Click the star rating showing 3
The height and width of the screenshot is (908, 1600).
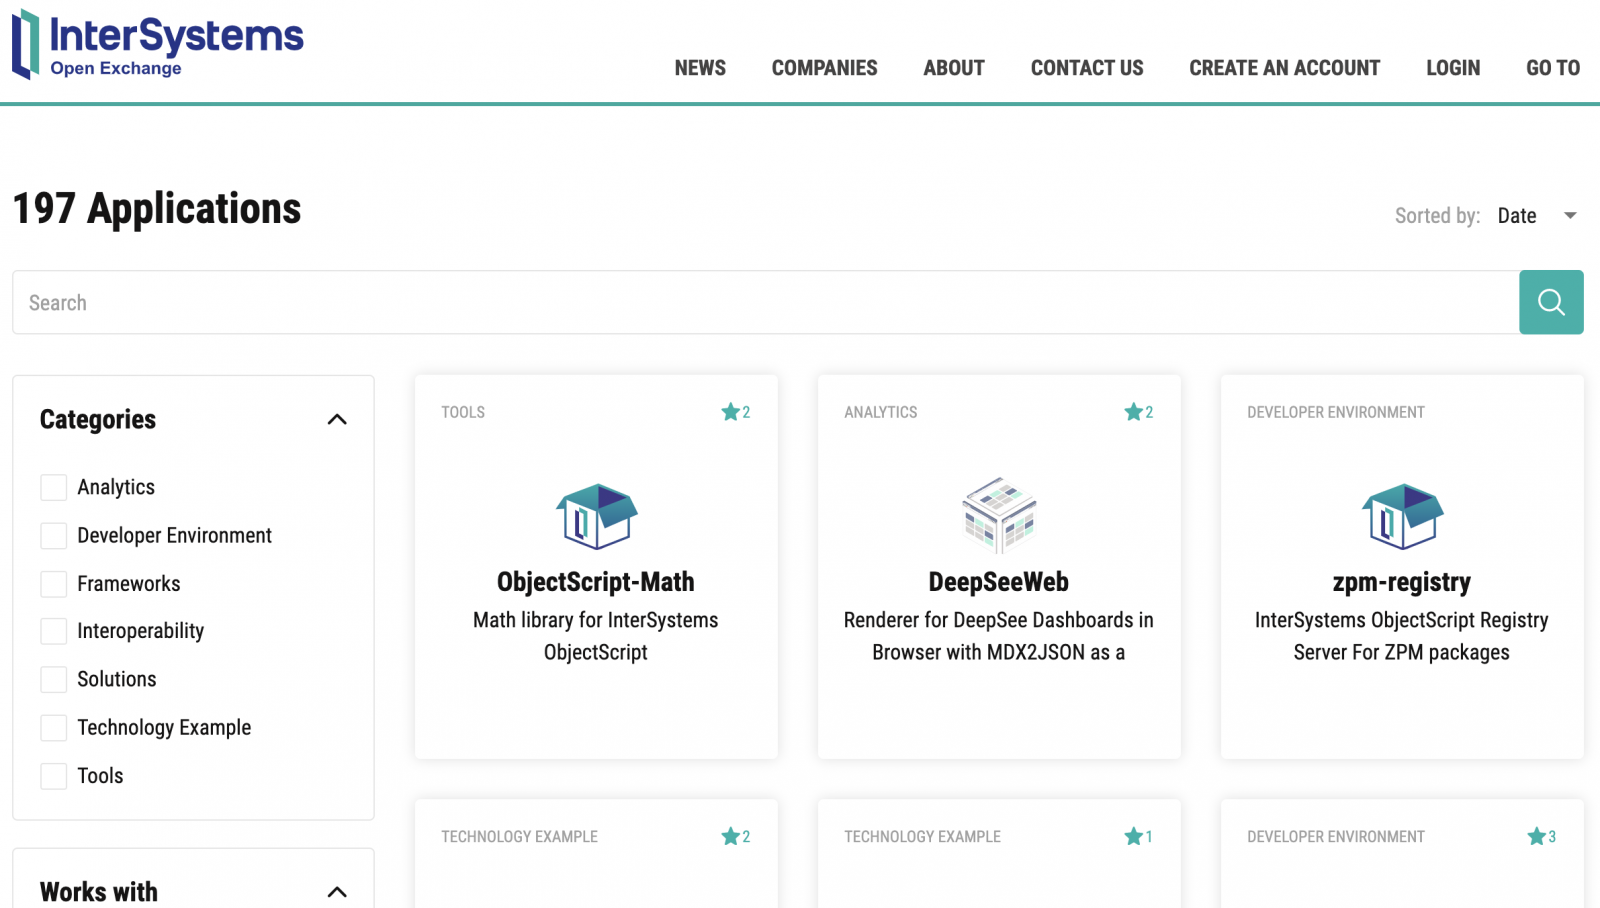(1542, 836)
